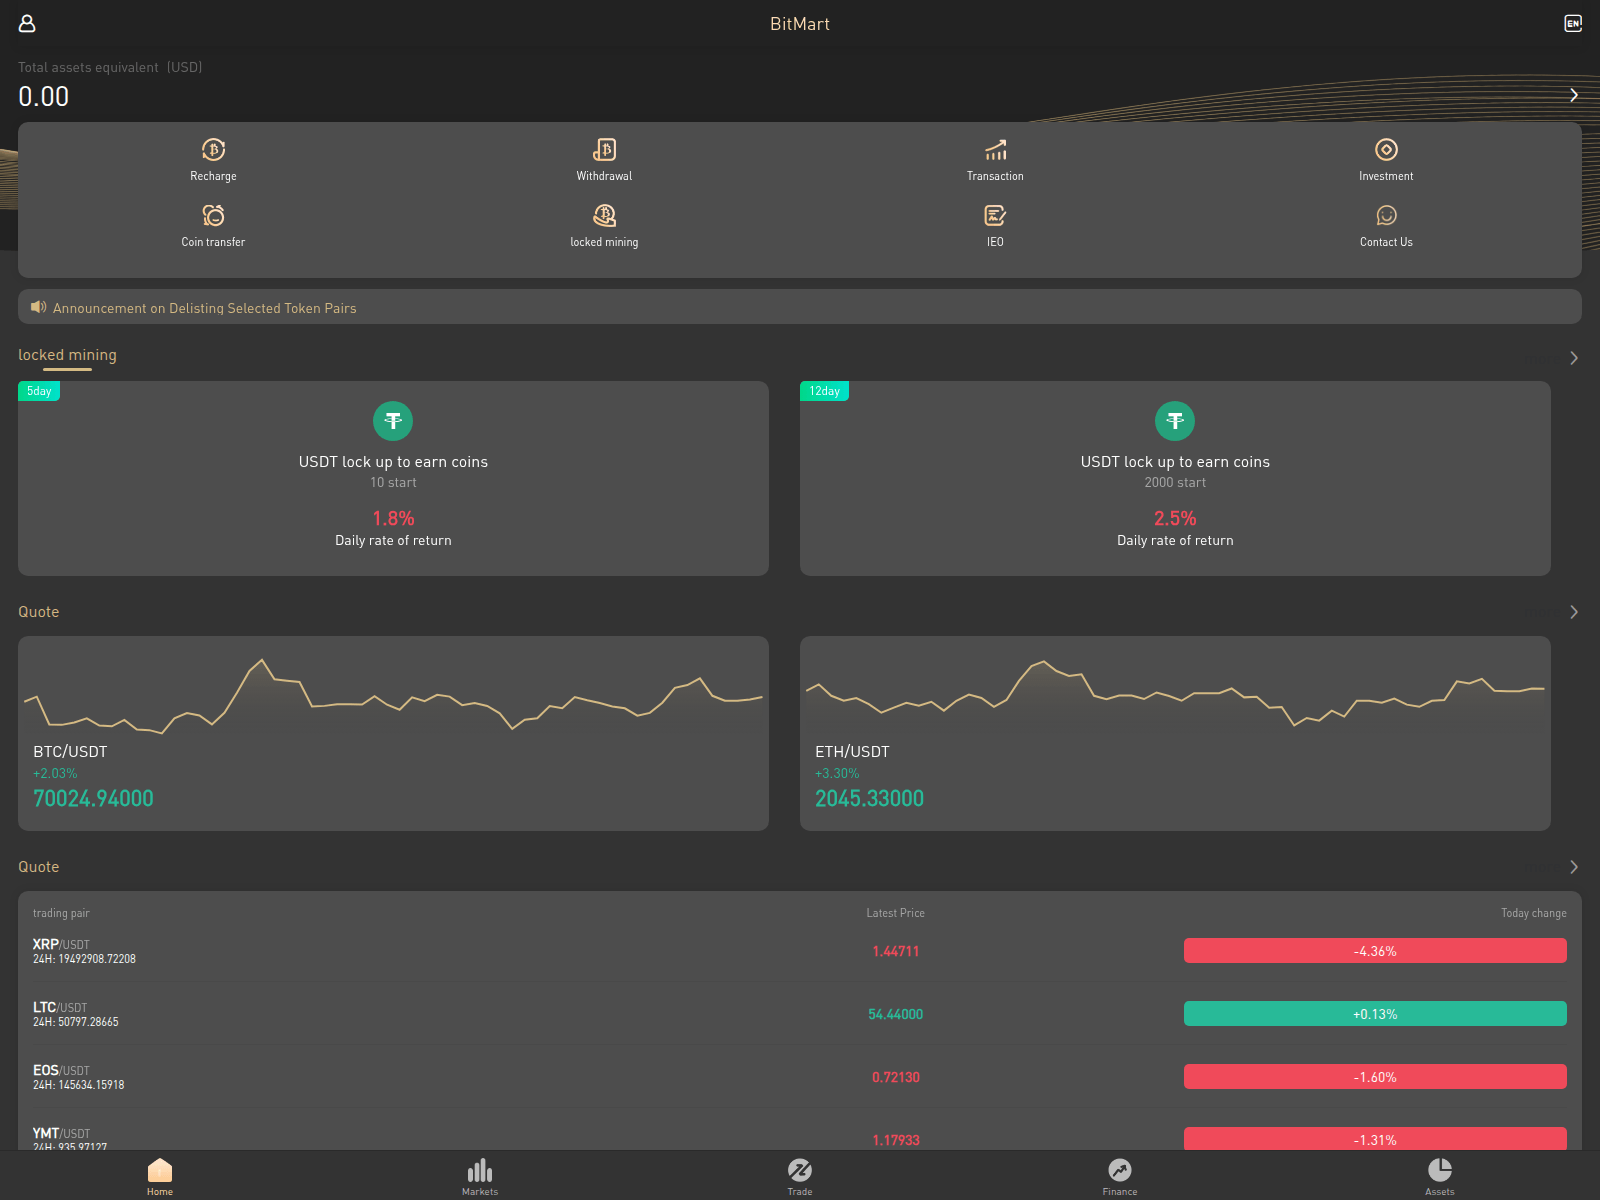Click the LTC +0.13% change badge
The image size is (1600, 1200).
1375,1014
